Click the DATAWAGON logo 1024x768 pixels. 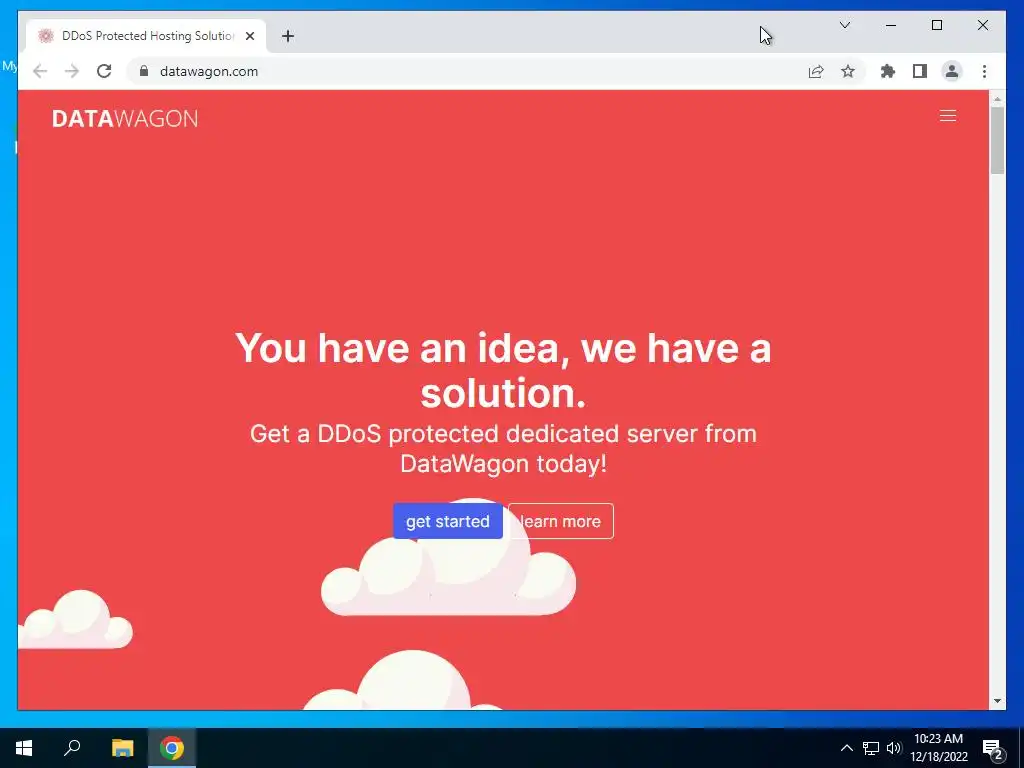125,118
